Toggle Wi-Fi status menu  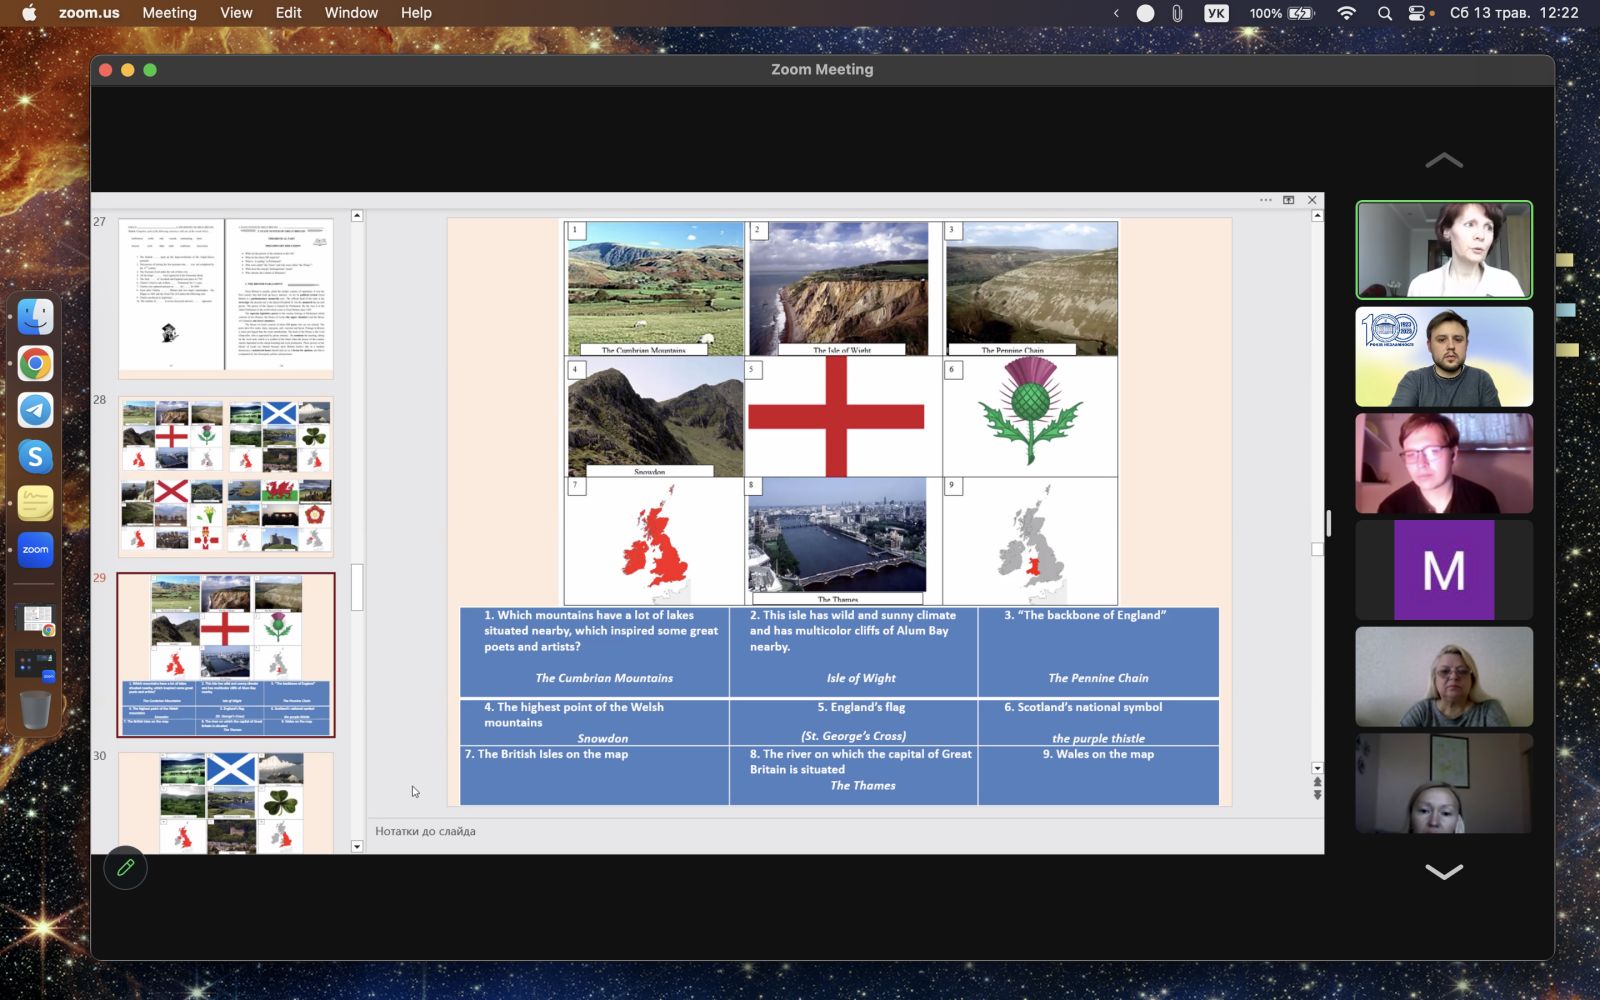tap(1347, 13)
